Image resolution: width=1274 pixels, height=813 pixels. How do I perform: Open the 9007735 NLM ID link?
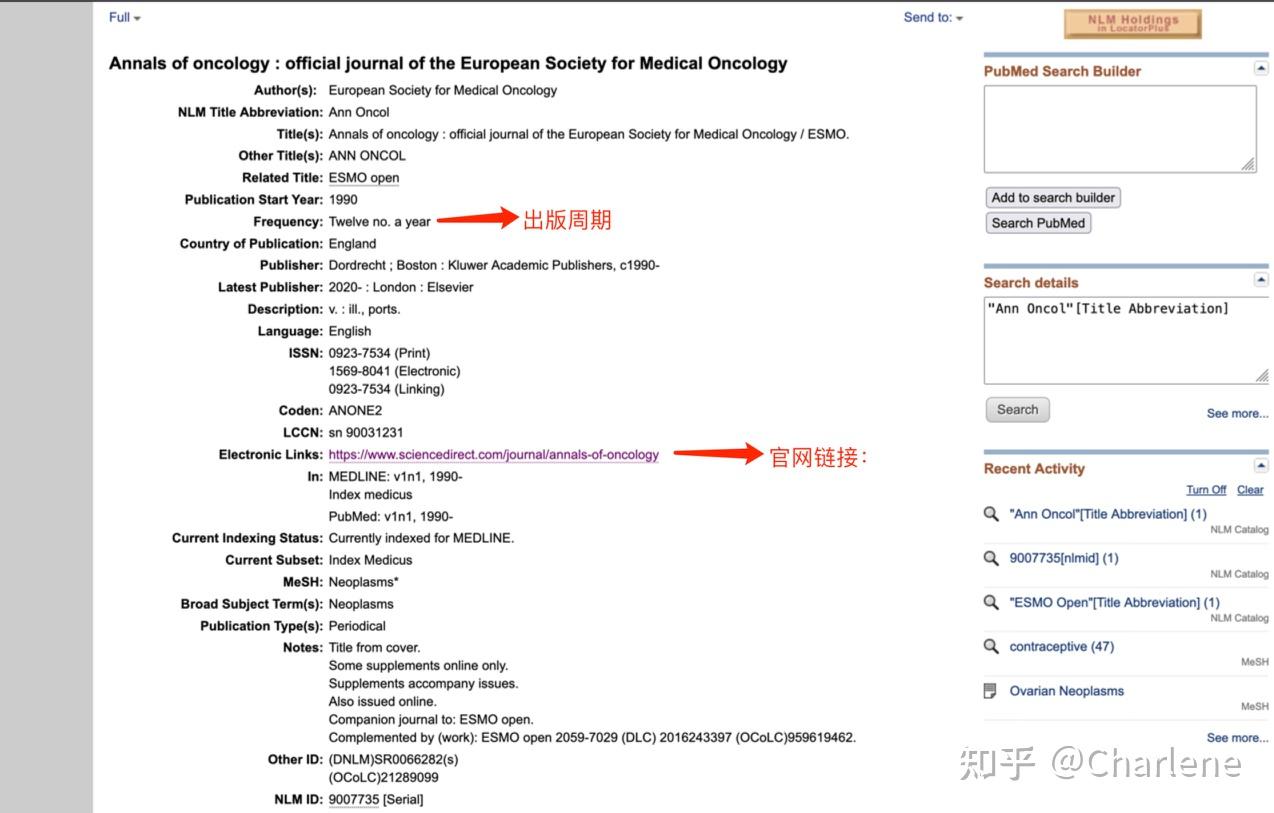pyautogui.click(x=352, y=799)
